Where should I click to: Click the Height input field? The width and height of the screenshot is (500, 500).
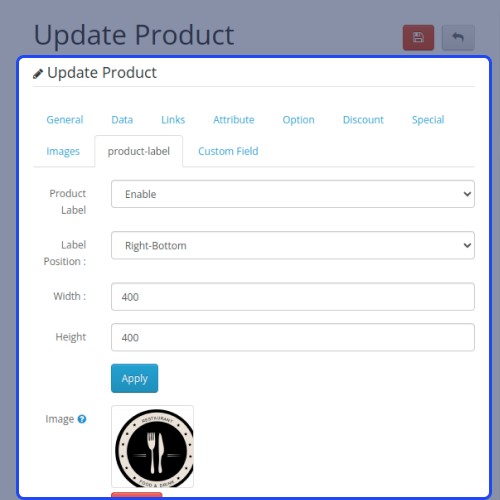[293, 337]
